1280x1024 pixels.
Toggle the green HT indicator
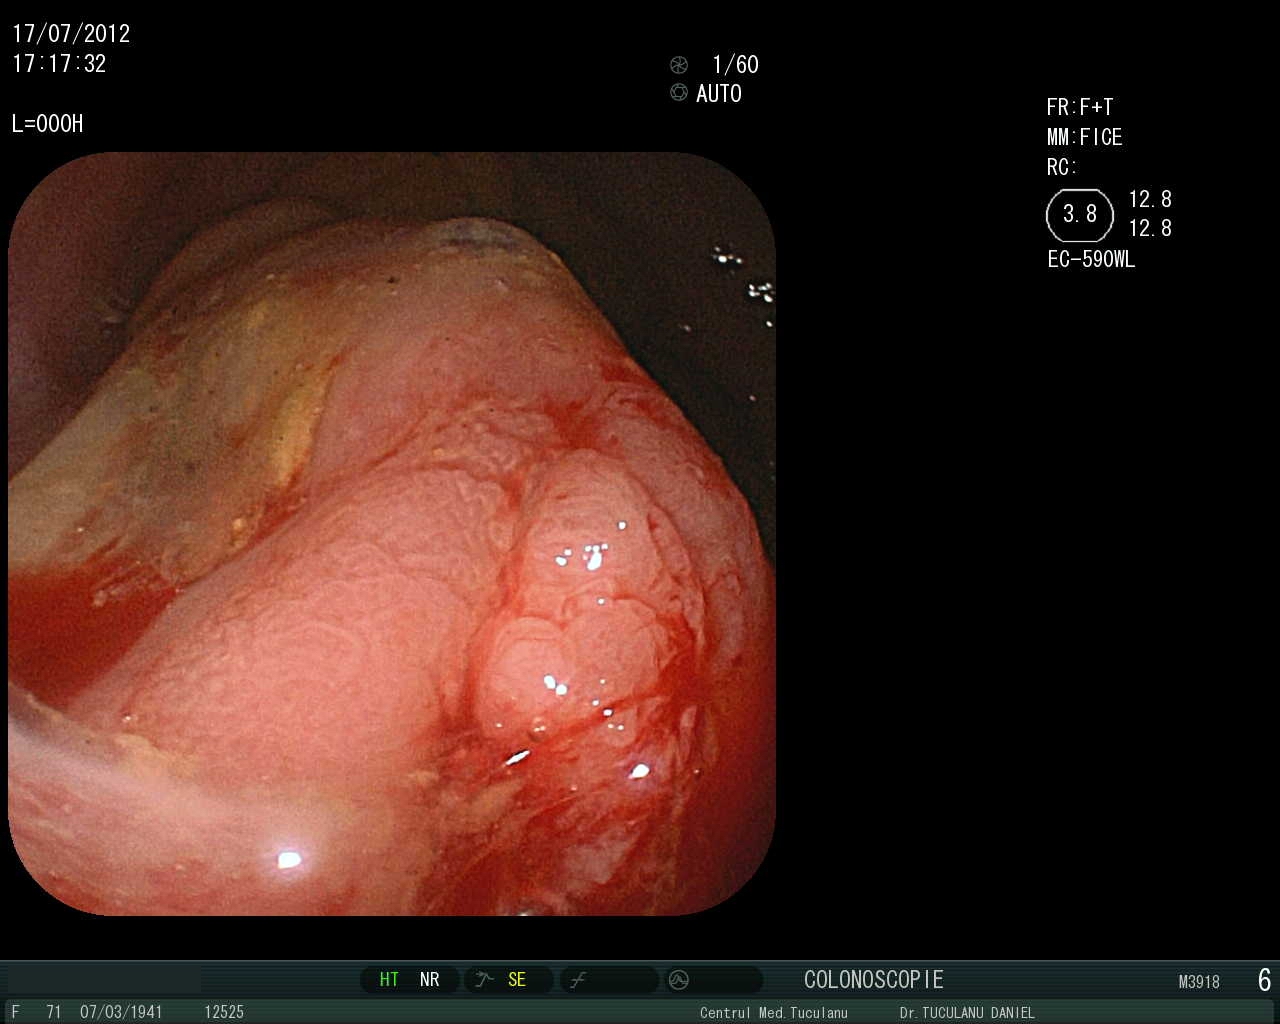click(x=389, y=980)
